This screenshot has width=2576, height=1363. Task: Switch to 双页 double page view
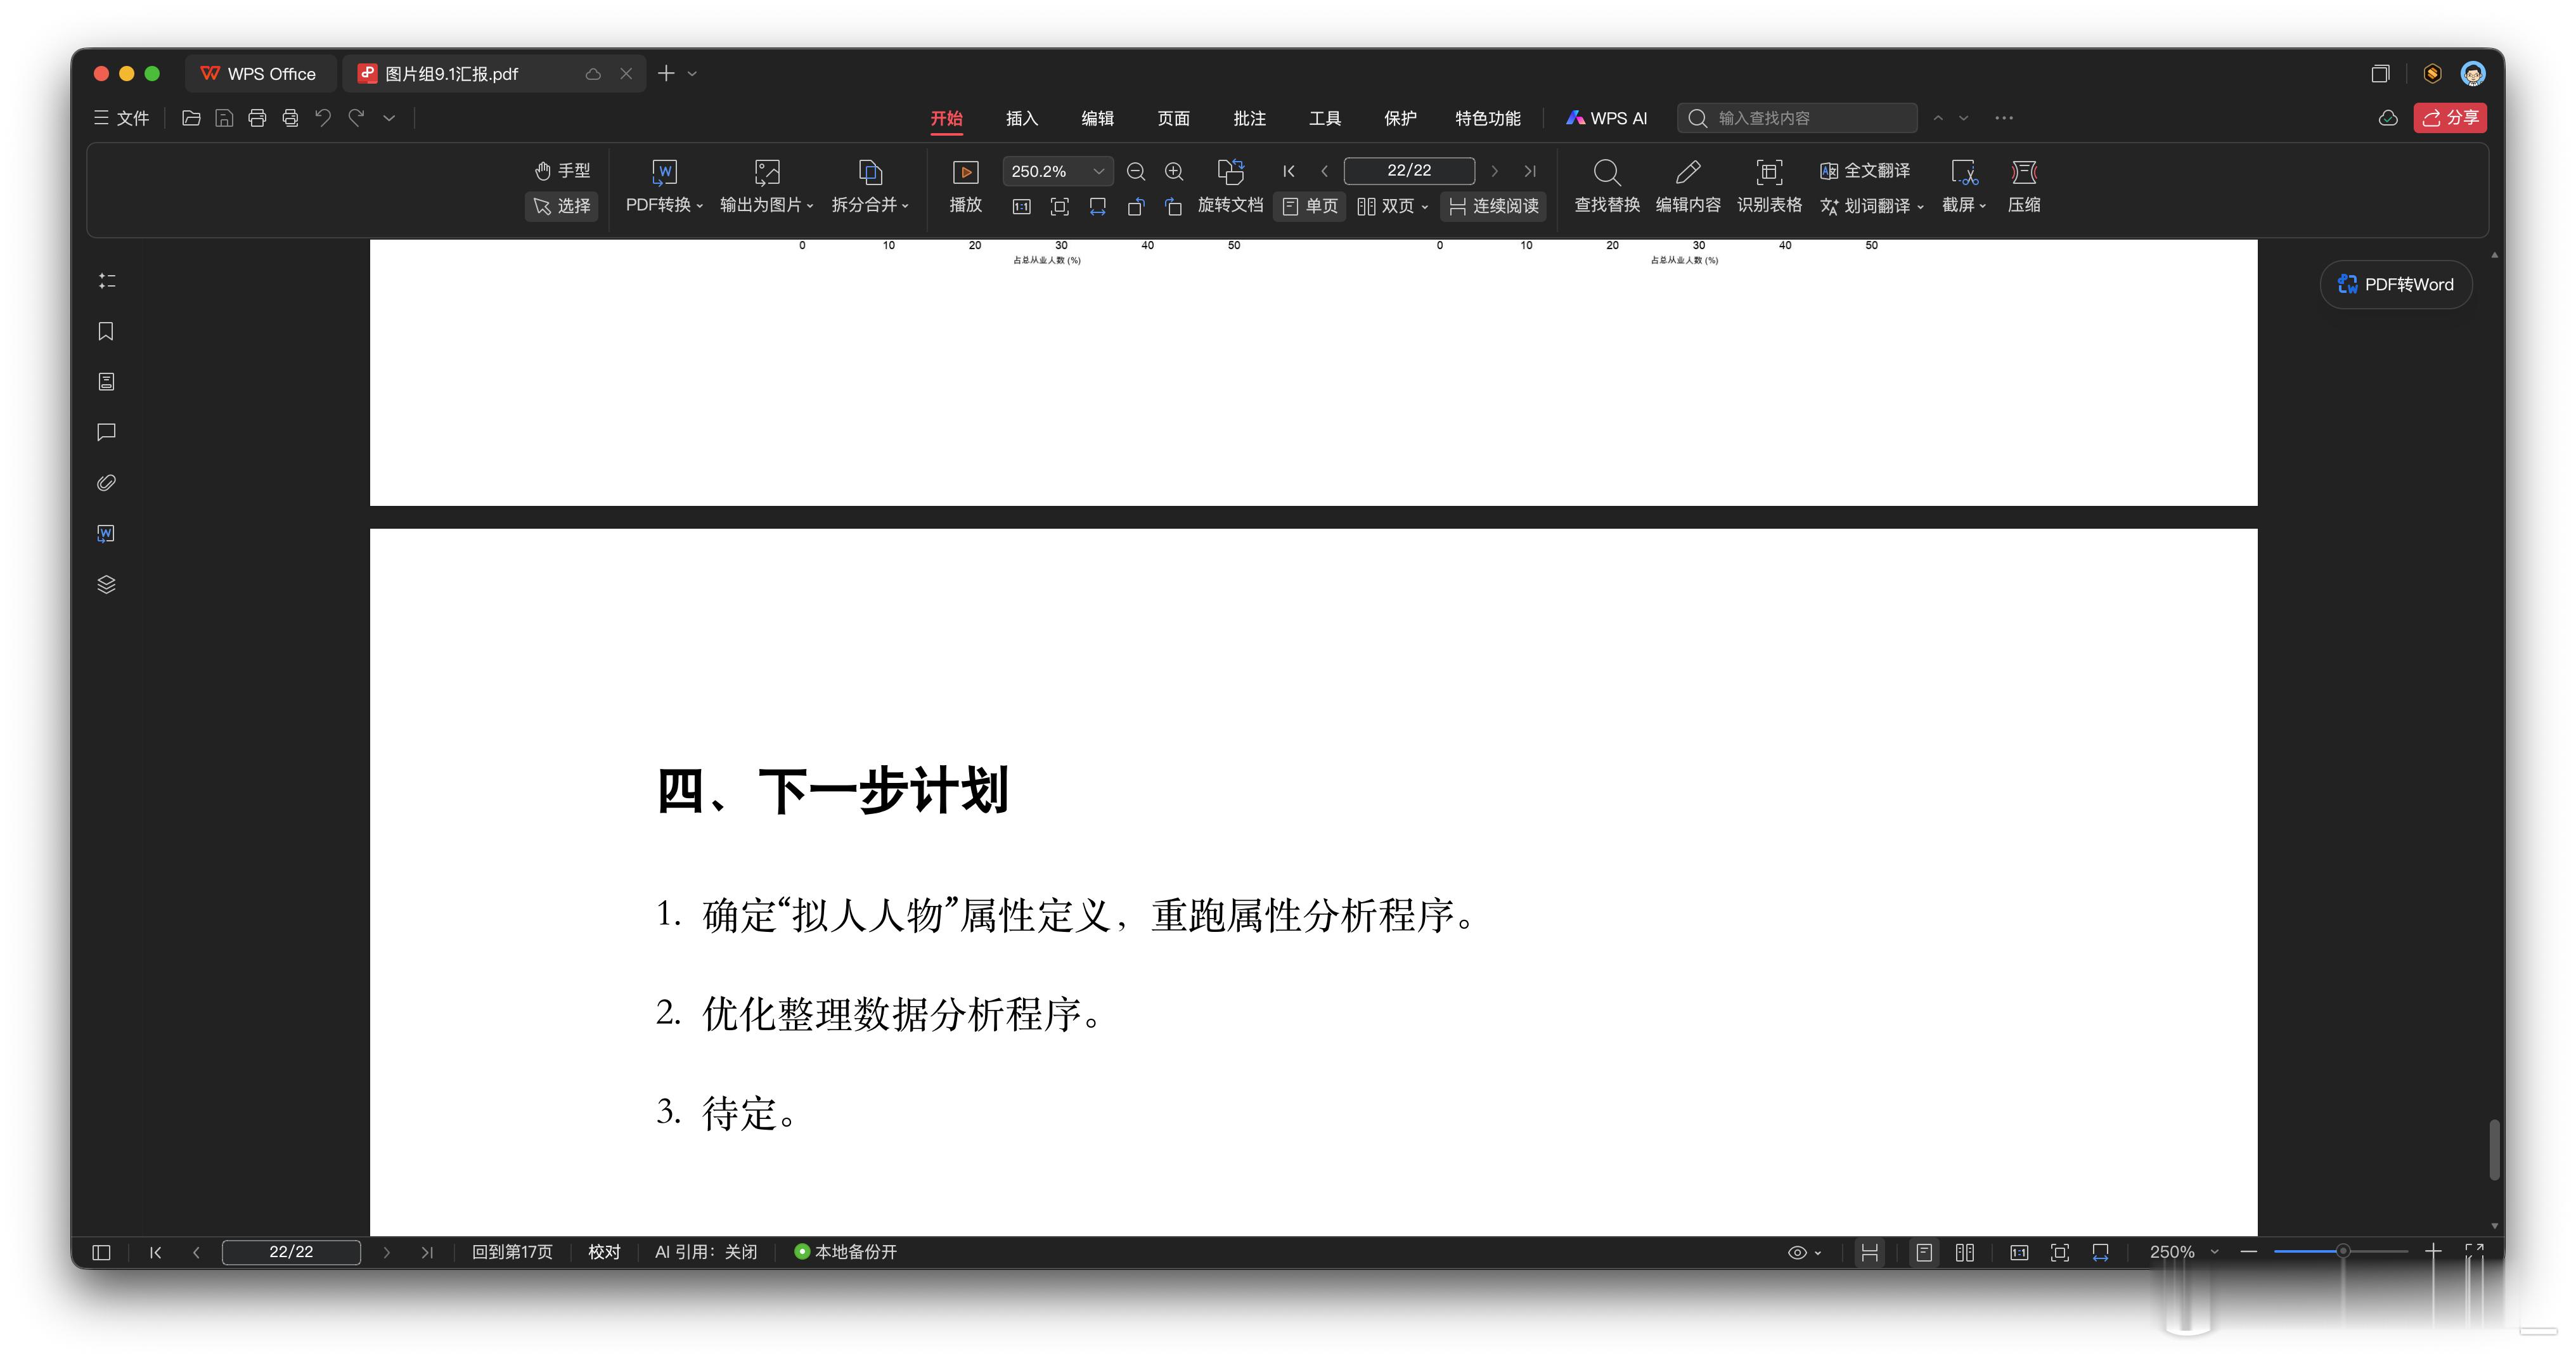point(1392,206)
